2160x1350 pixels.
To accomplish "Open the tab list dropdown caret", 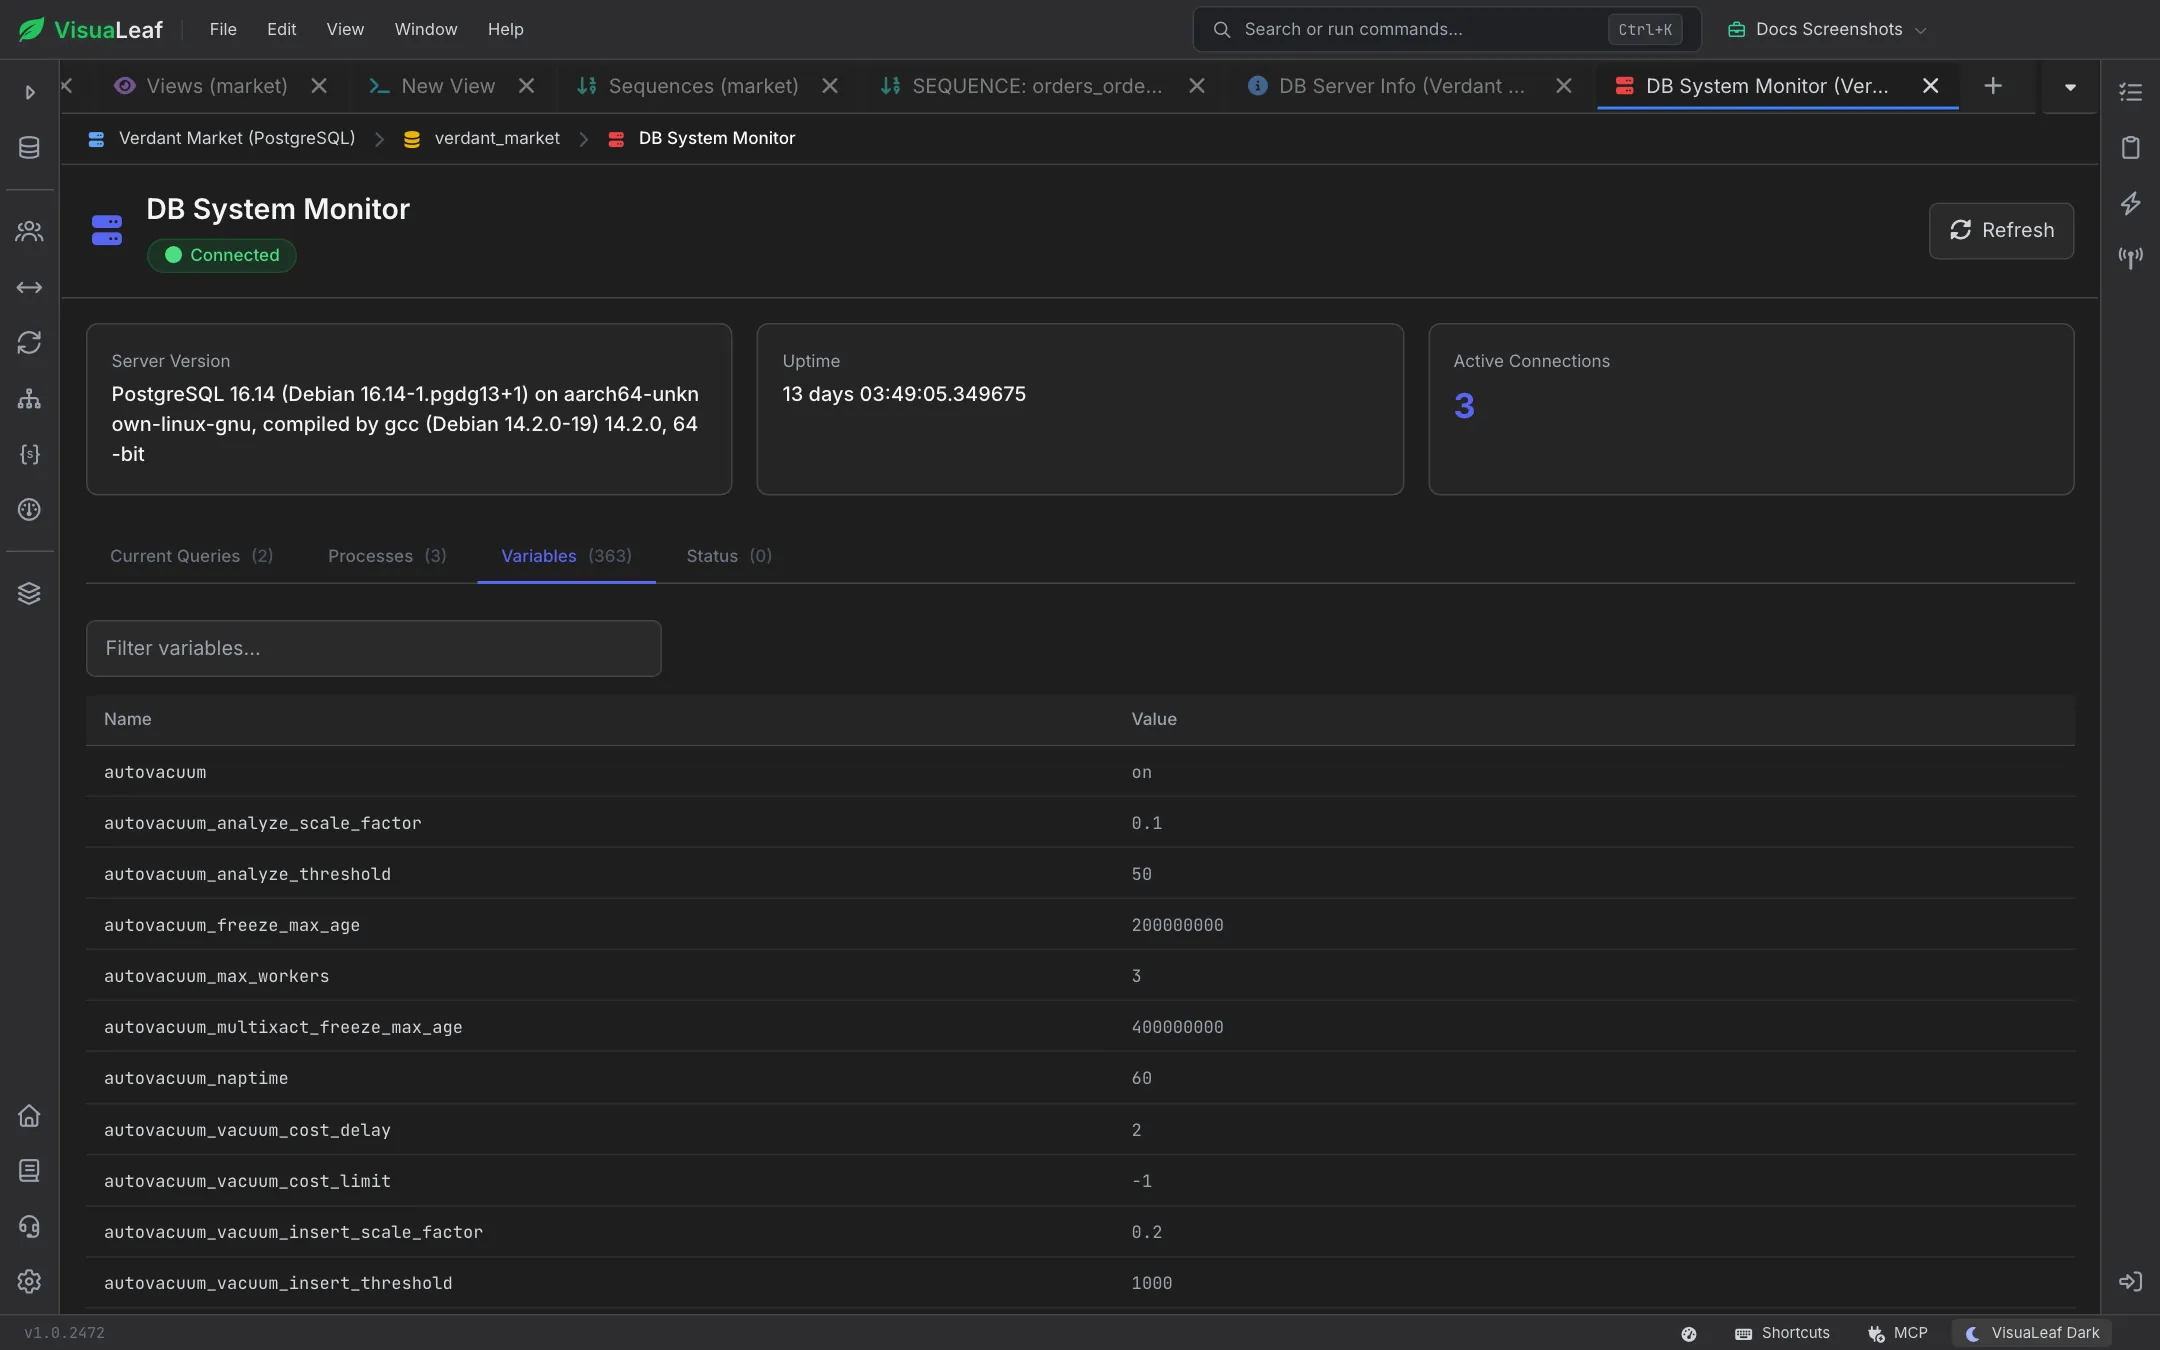I will click(x=2070, y=87).
